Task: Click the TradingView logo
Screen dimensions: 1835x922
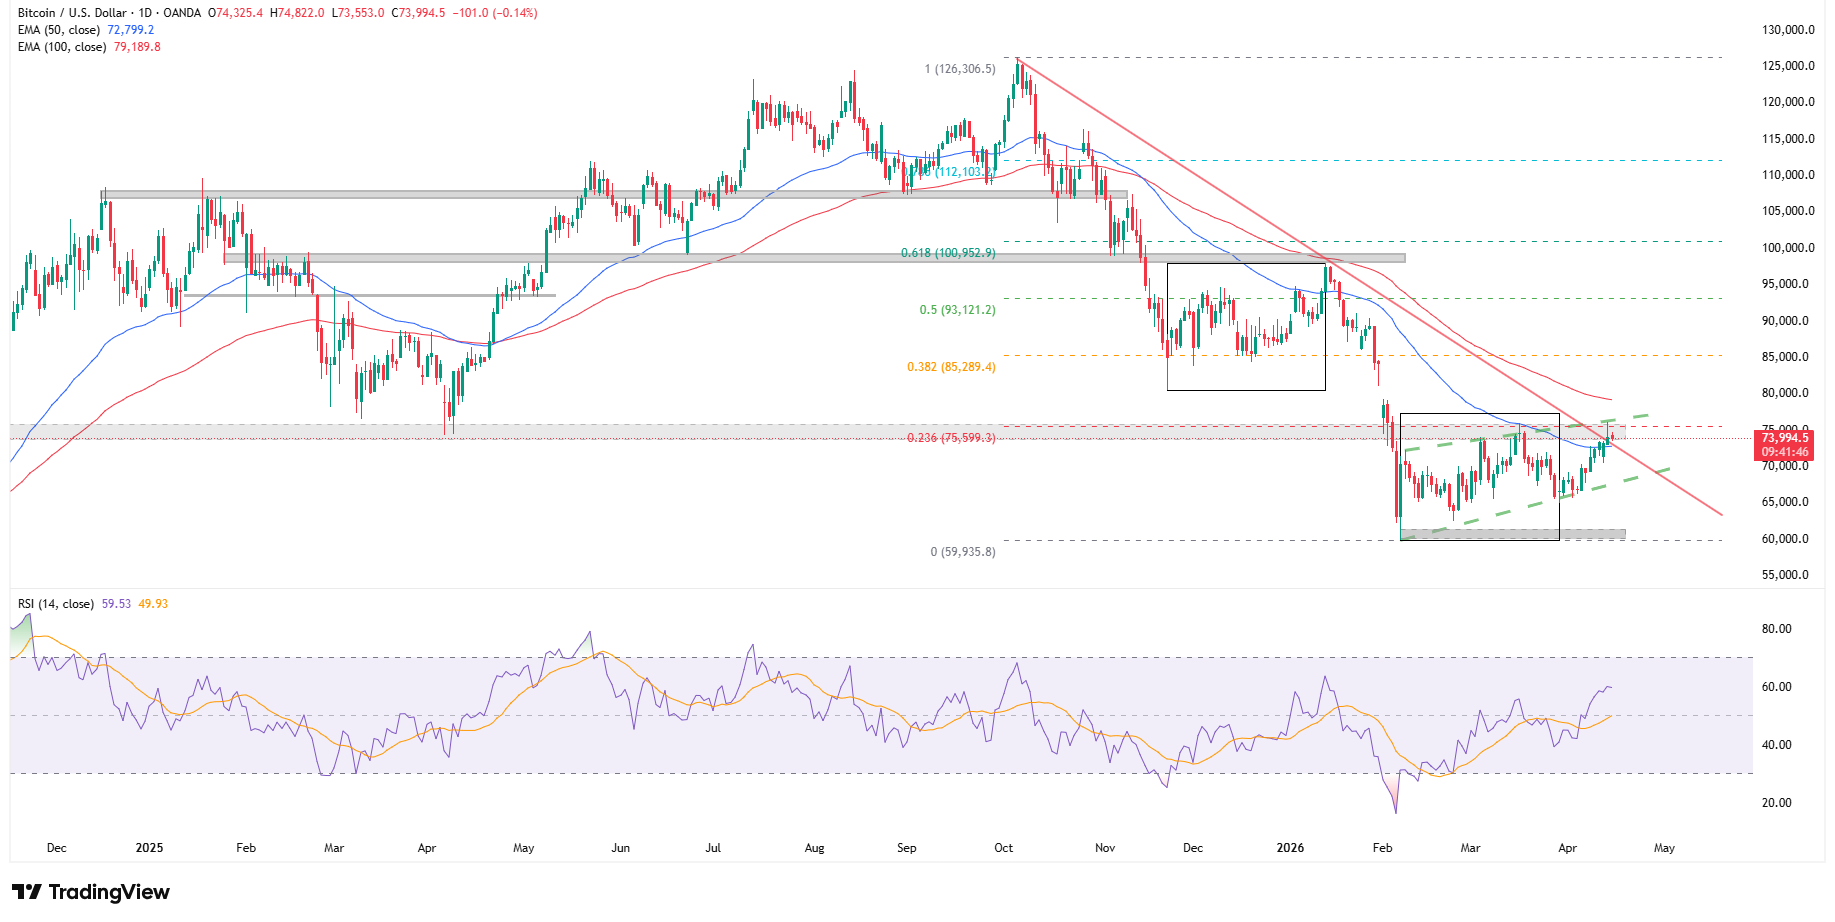Action: click(x=91, y=892)
